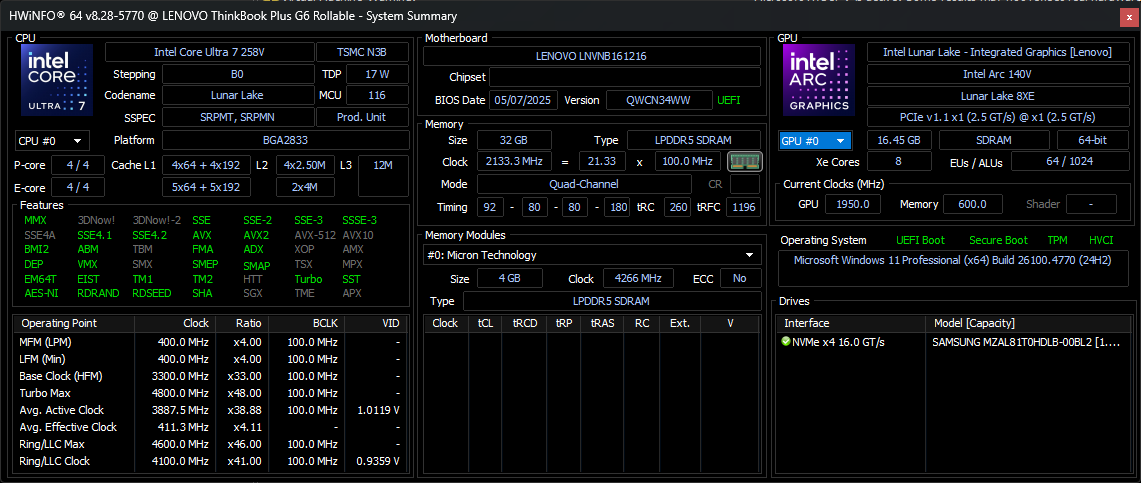Screen dimensions: 1141x483
Task: Select the SAMSUNG MZAL81T0HDLB-00BL2 drive entry
Action: (x=1028, y=341)
